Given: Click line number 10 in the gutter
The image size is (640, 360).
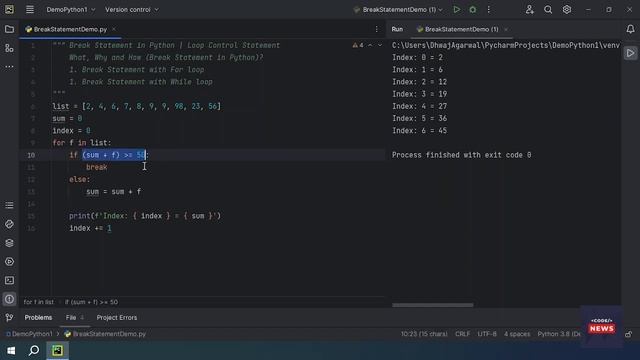Looking at the screenshot, I should [31, 155].
